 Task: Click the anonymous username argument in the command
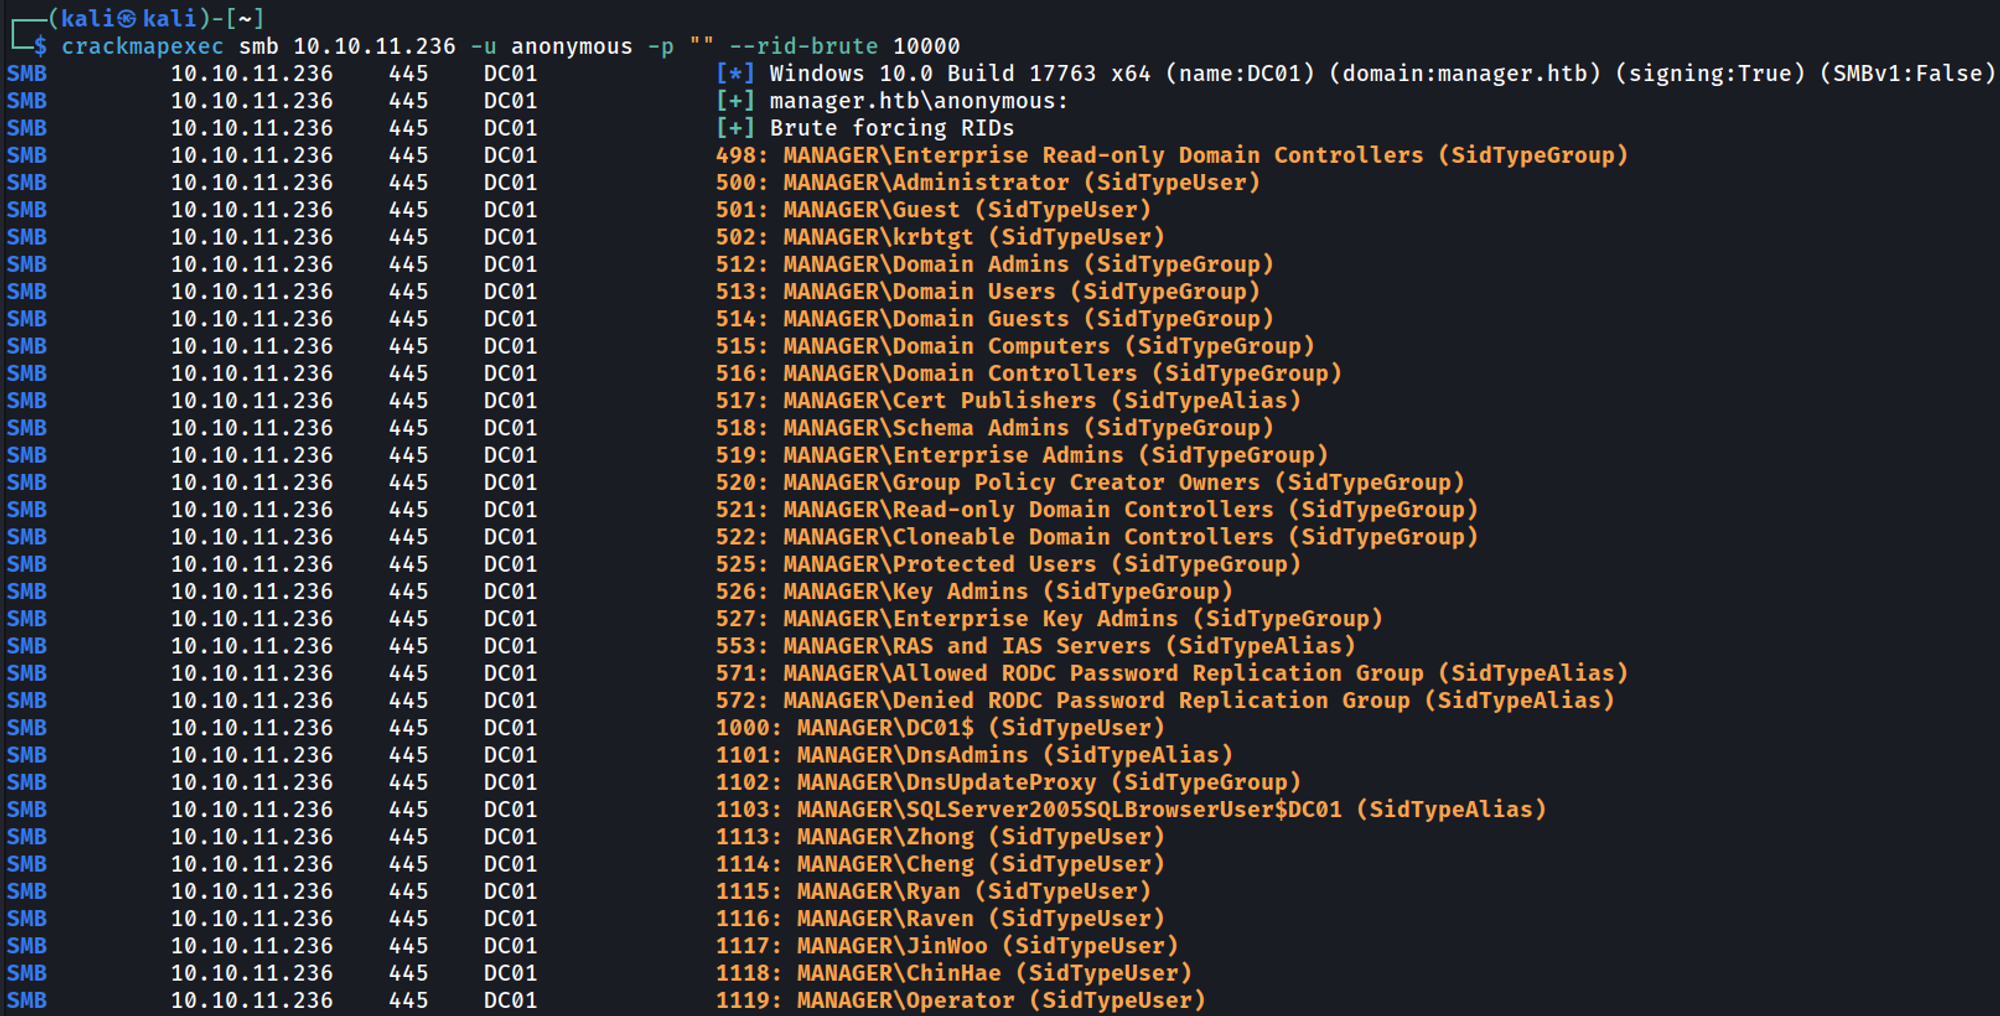coord(571,47)
